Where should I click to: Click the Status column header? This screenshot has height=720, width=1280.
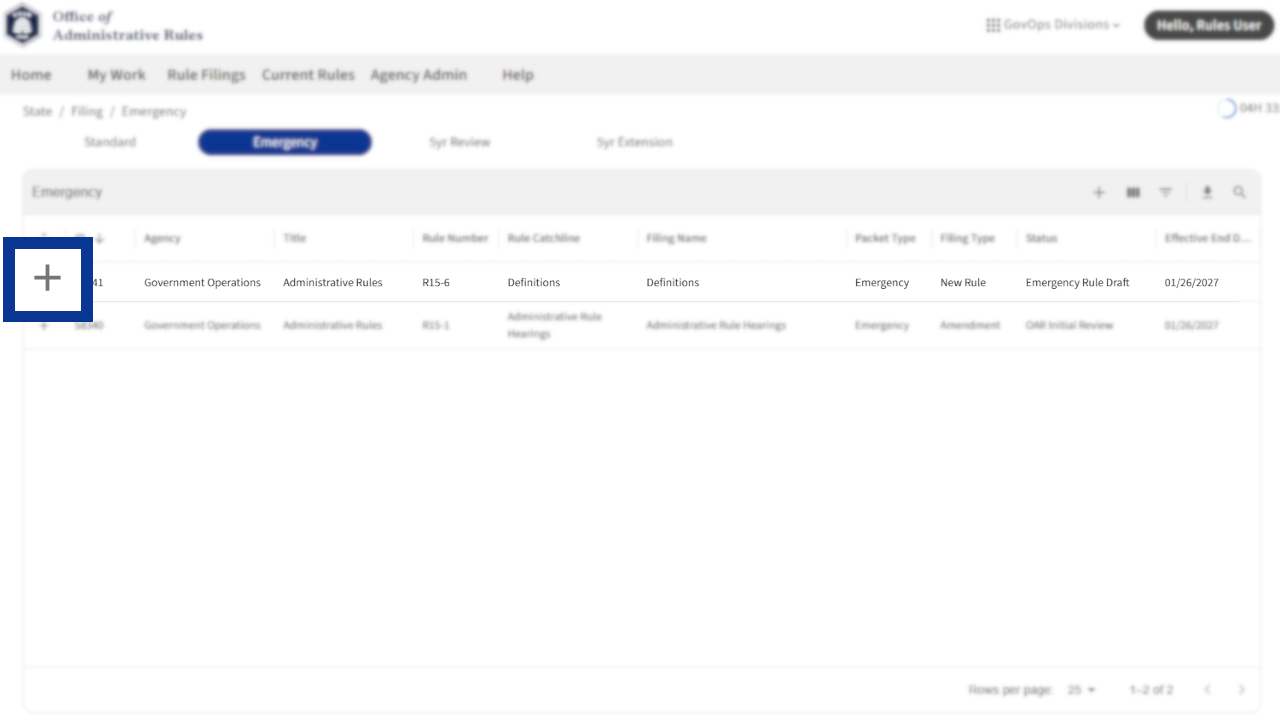pos(1041,238)
